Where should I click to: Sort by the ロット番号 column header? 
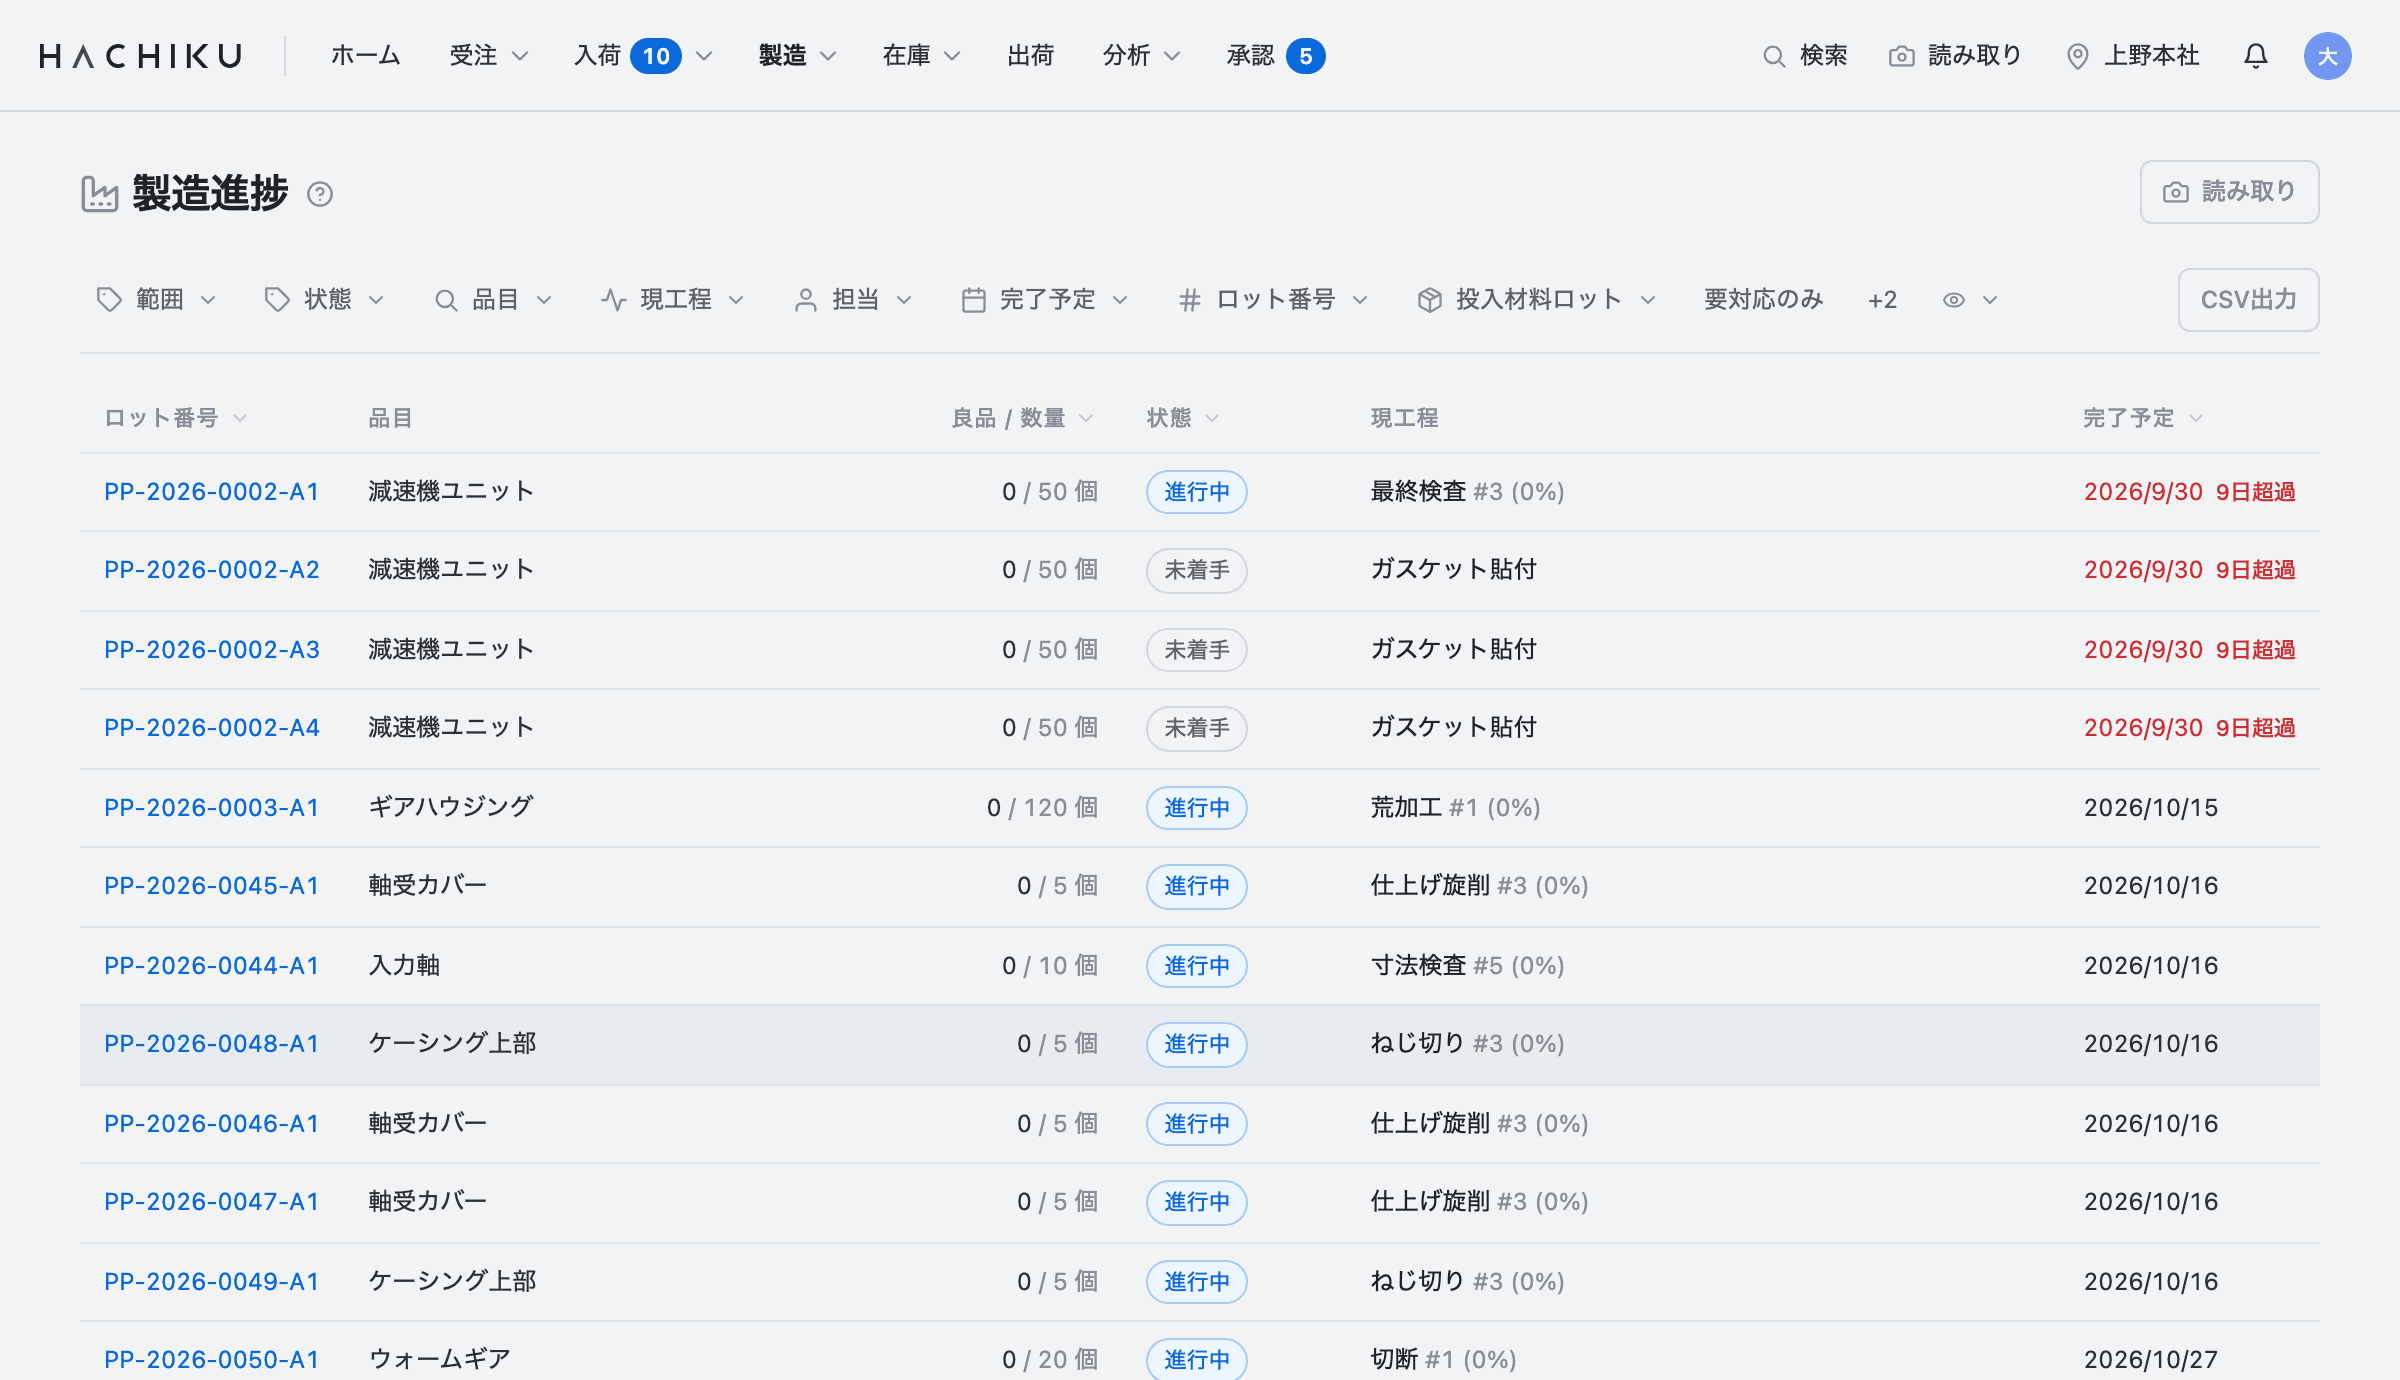click(176, 418)
